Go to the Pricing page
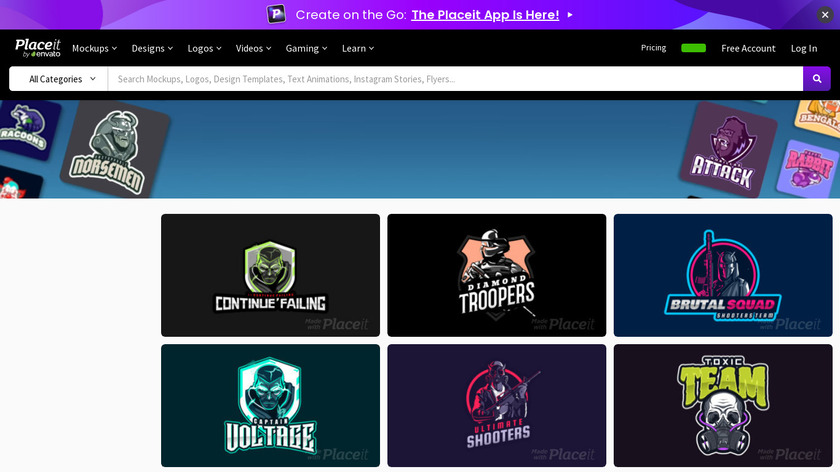This screenshot has width=840, height=472. point(654,48)
